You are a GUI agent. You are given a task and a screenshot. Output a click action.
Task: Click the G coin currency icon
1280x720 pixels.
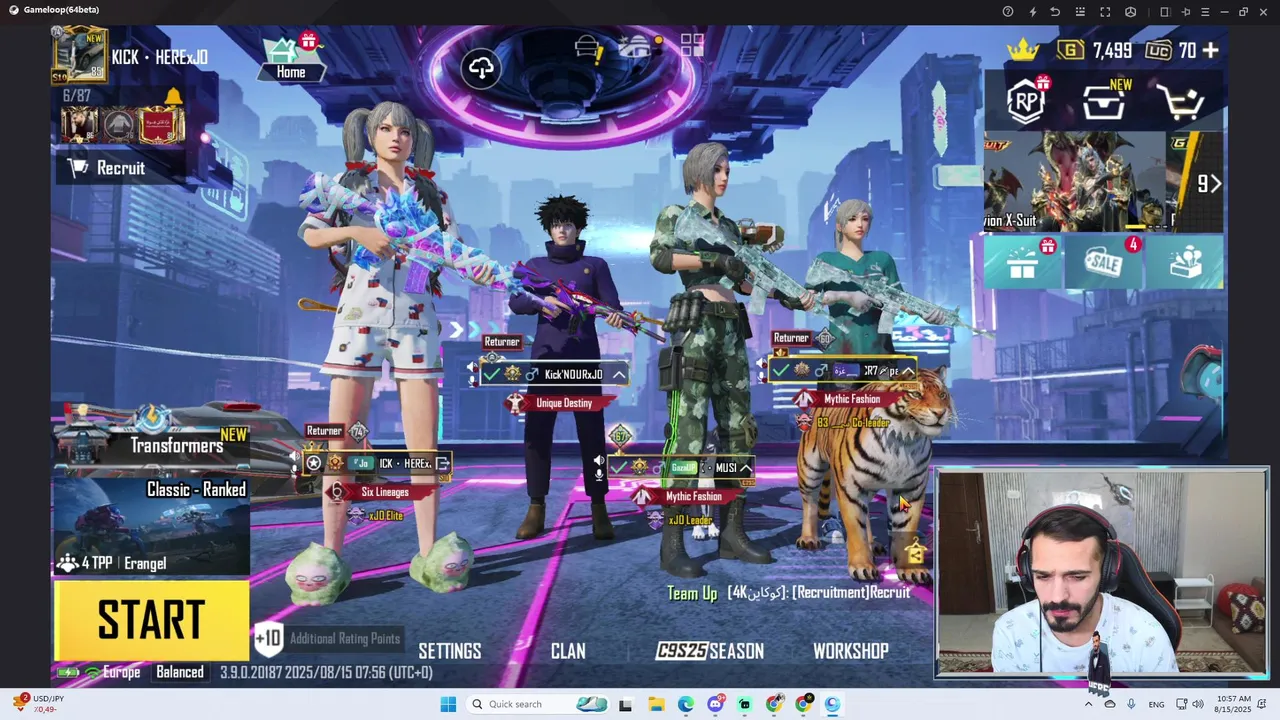click(x=1070, y=50)
